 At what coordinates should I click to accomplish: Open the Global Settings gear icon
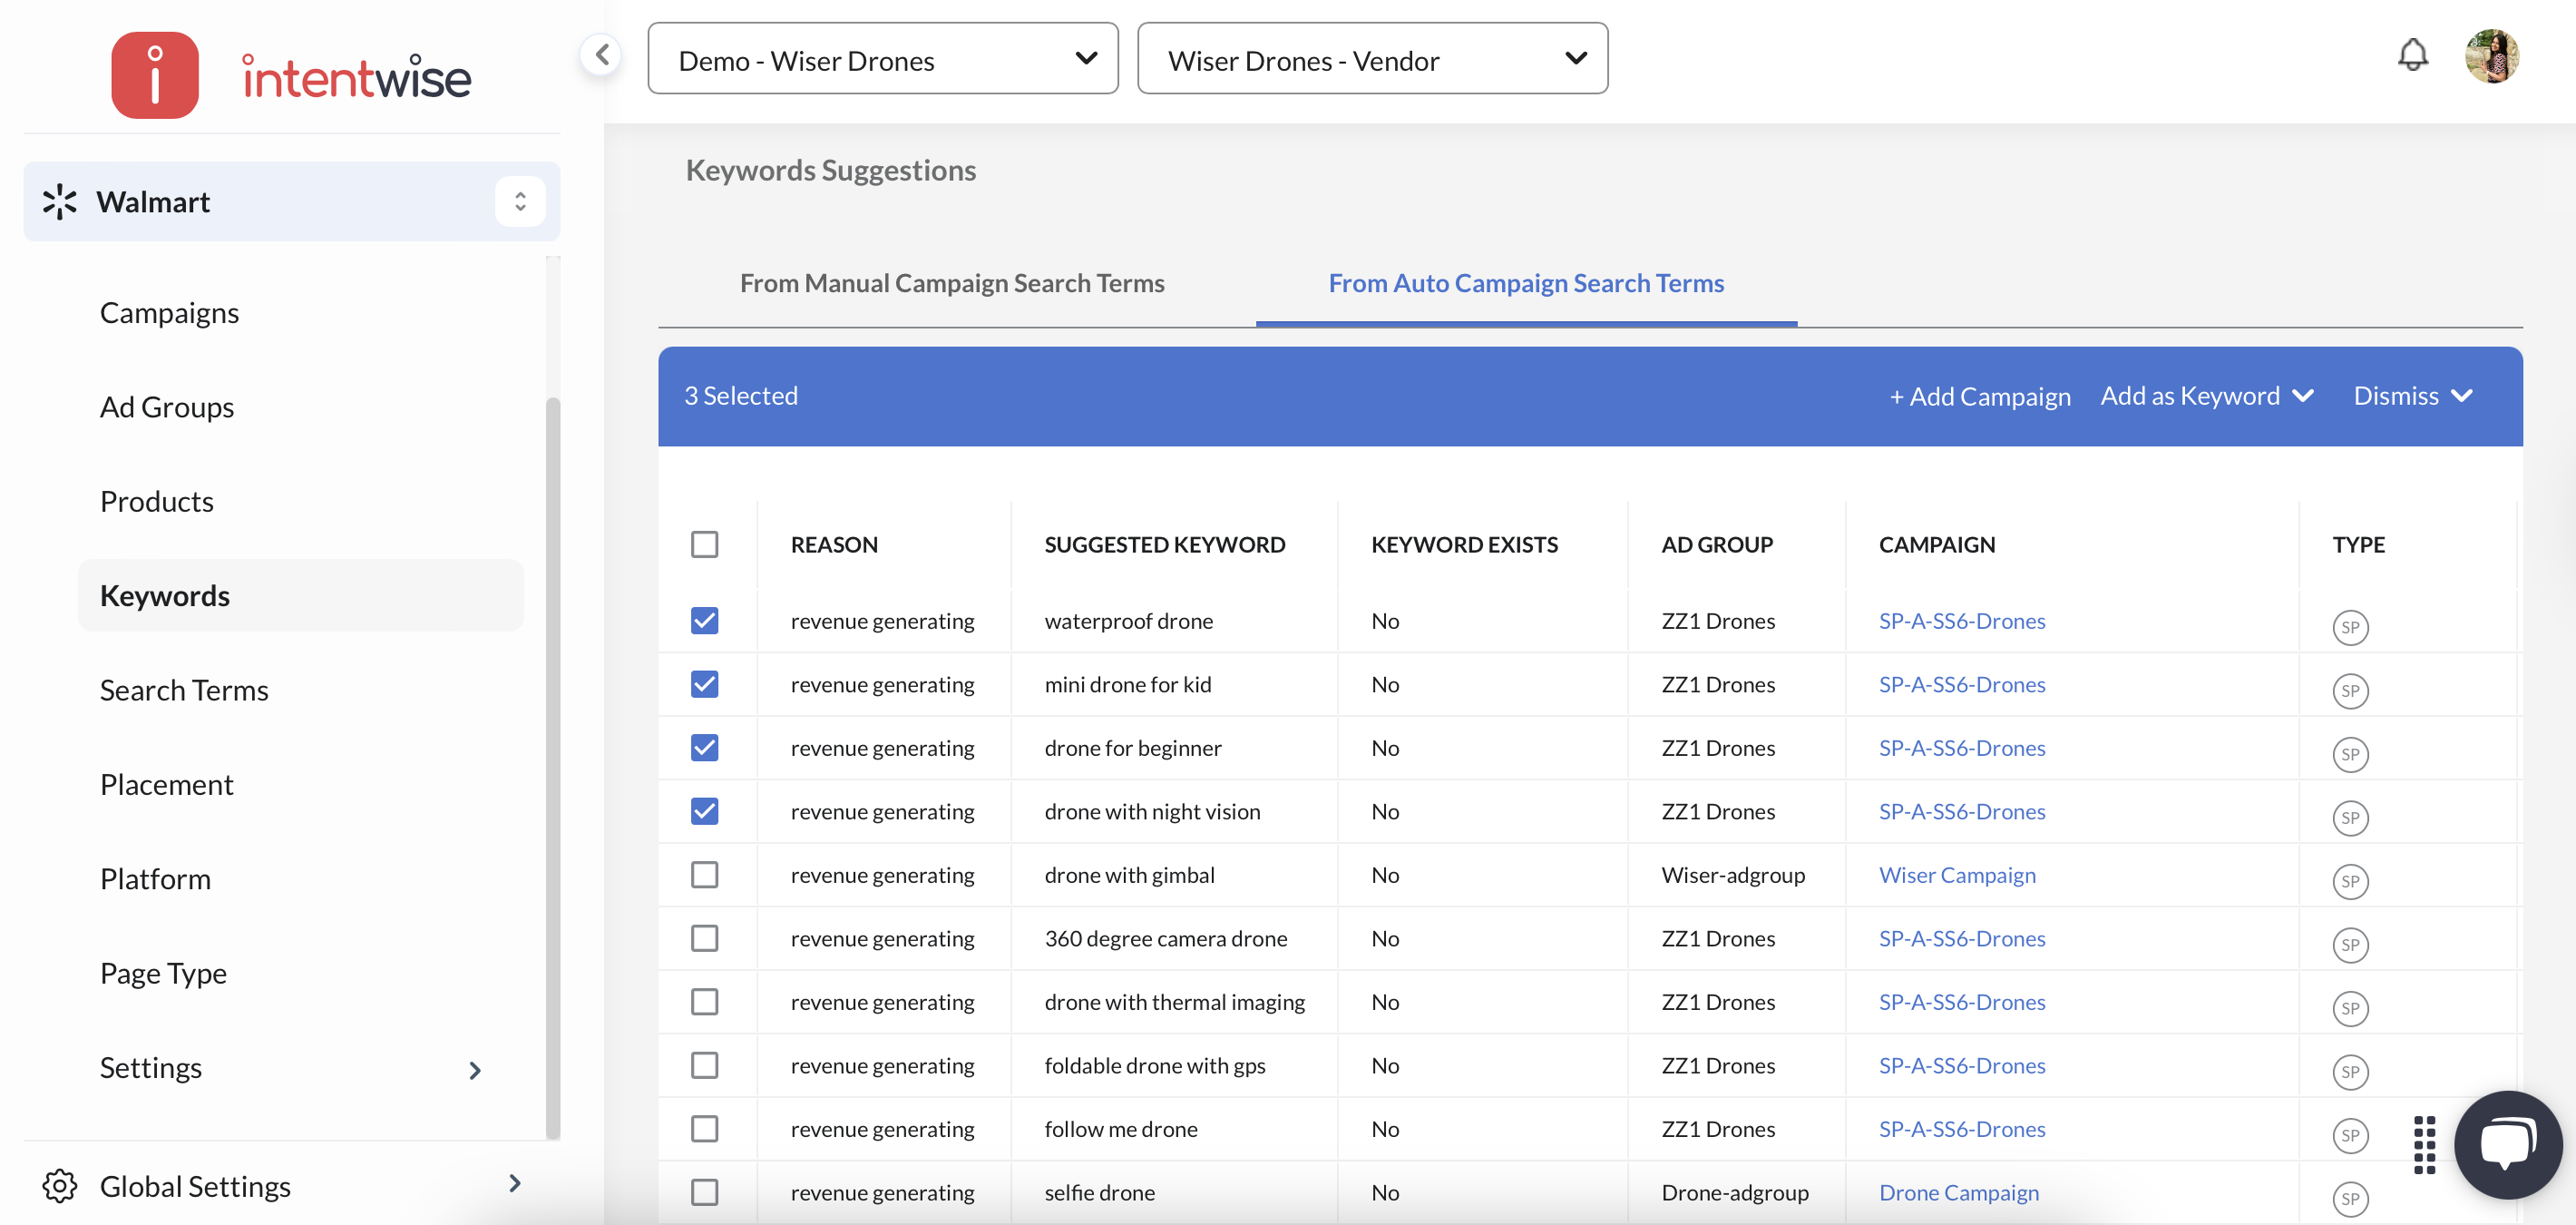point(60,1185)
